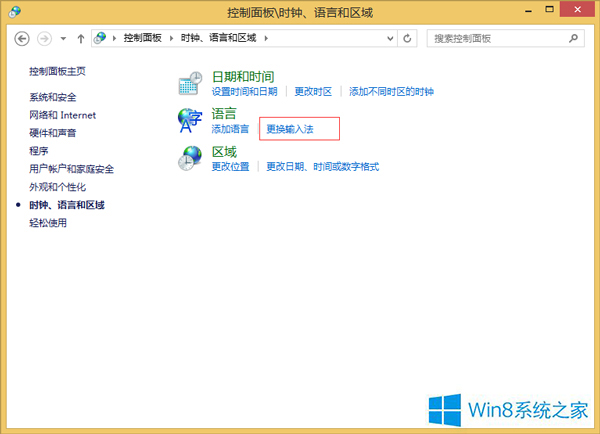600x434 pixels.
Task: Click 更换输入法 link
Action: click(290, 129)
